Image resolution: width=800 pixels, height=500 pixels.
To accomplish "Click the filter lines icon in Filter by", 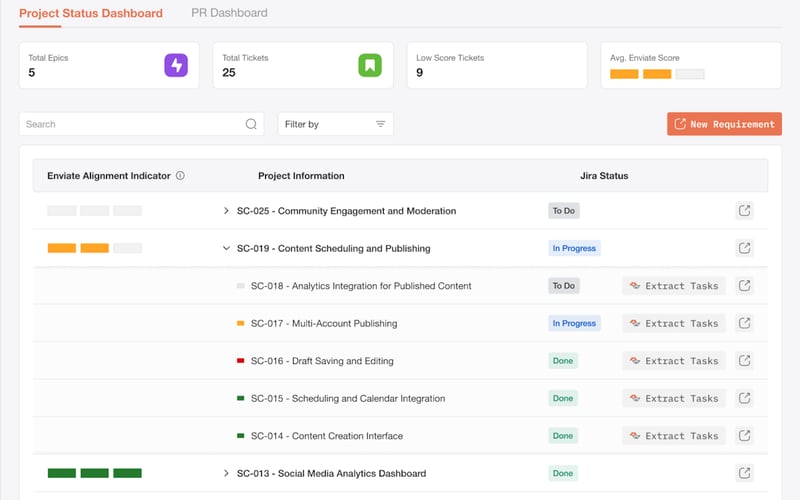I will click(x=381, y=124).
